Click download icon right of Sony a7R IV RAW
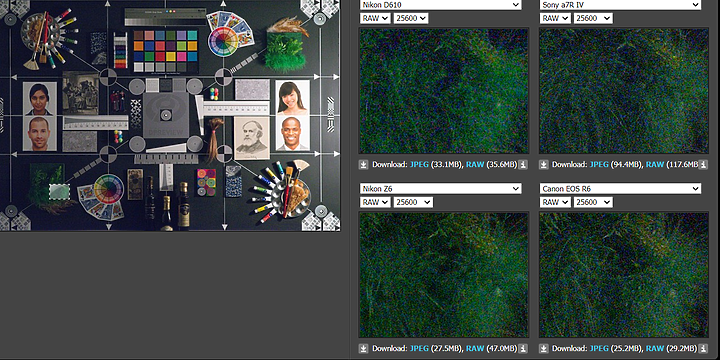720x360 pixels. point(703,164)
